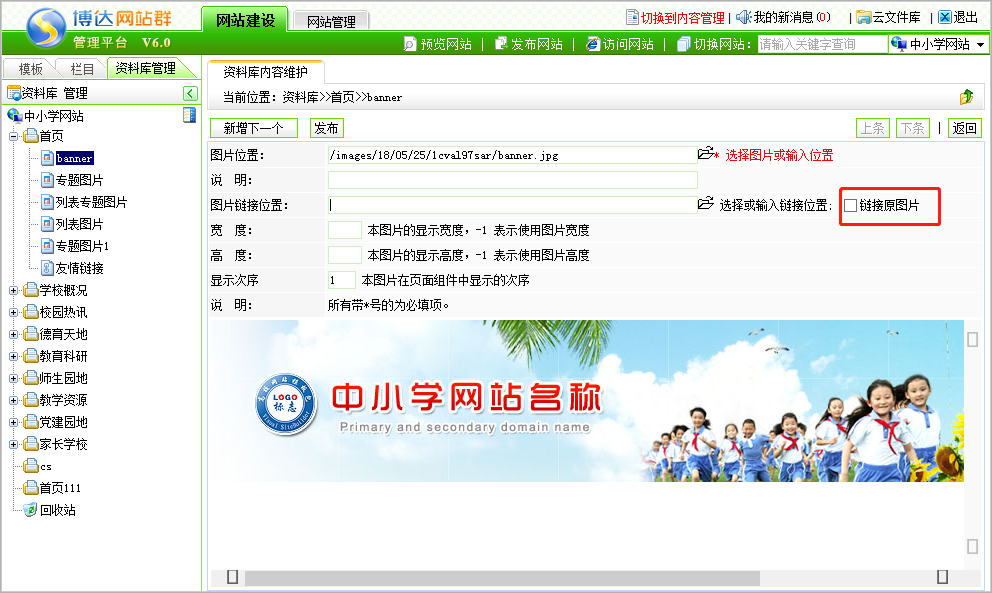Expand the 教育科研 tree node

(x=14, y=356)
